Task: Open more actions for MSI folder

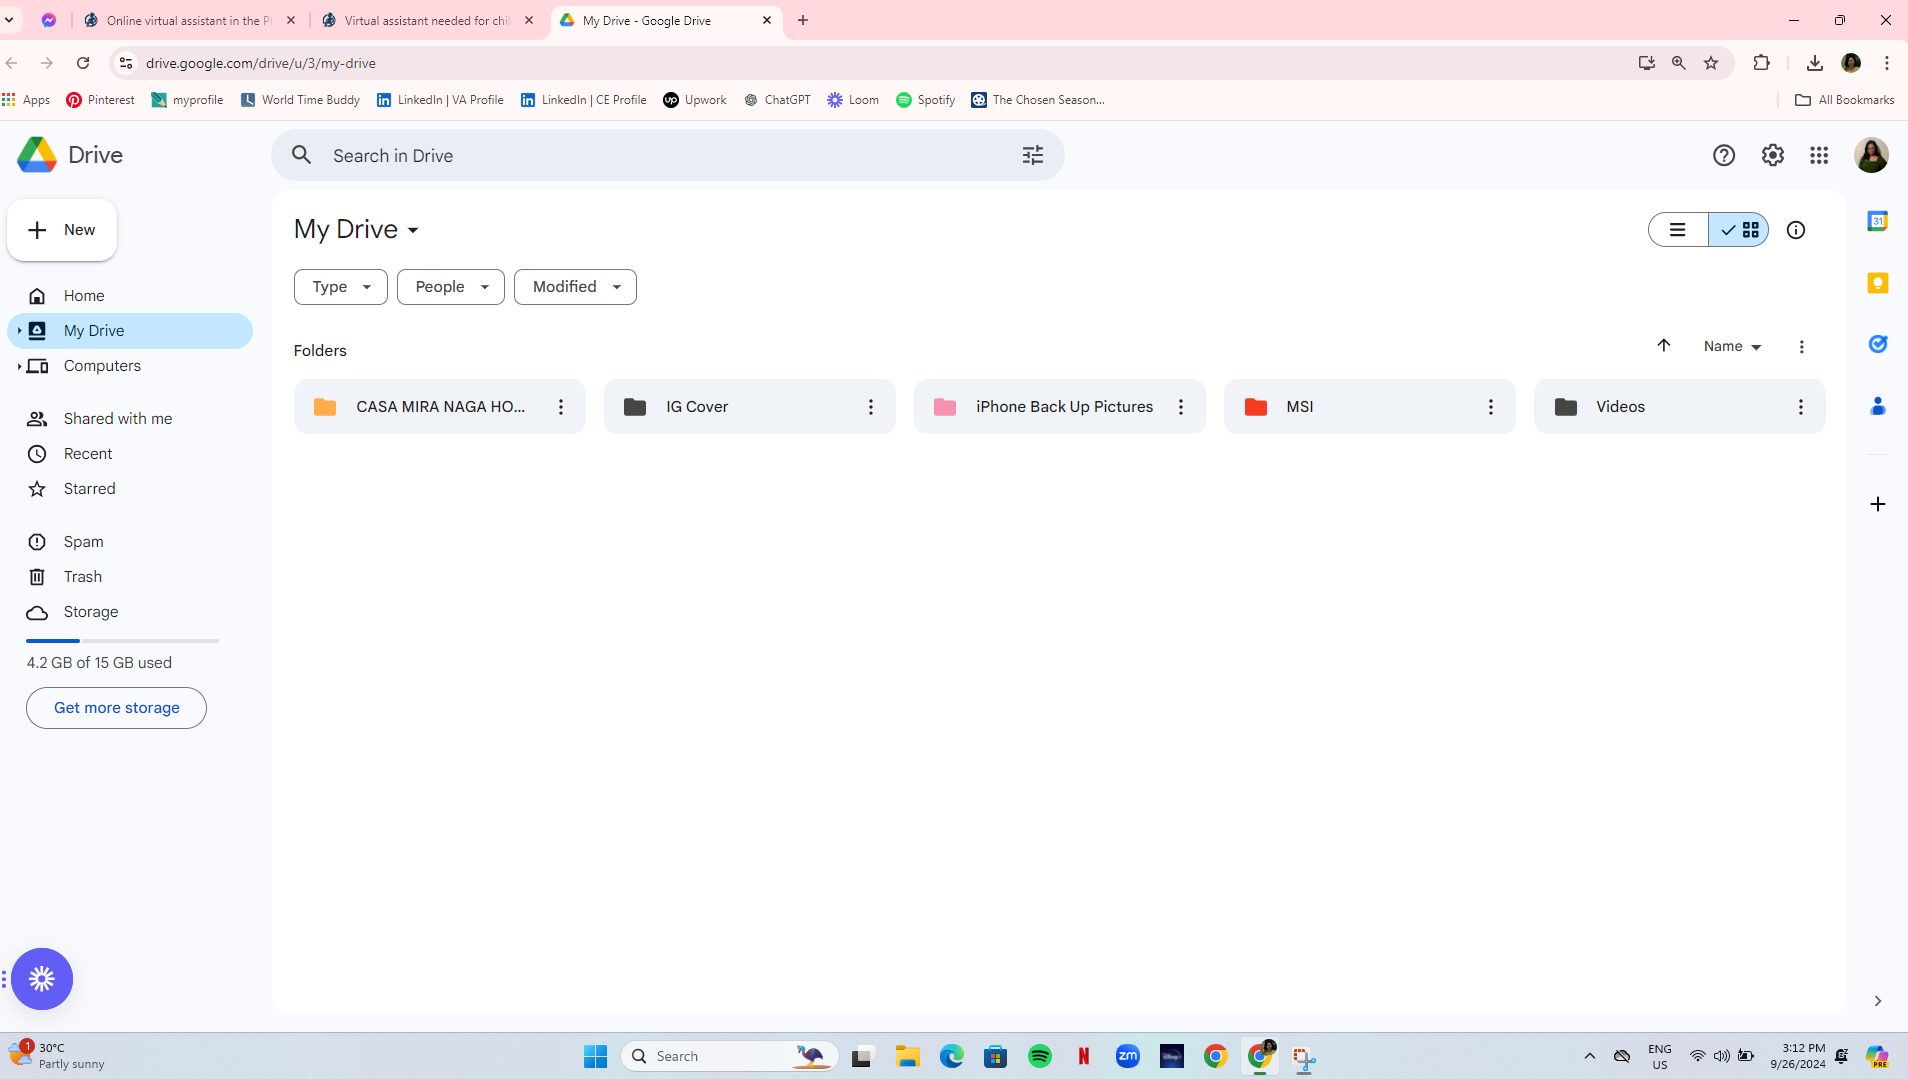Action: tap(1491, 407)
